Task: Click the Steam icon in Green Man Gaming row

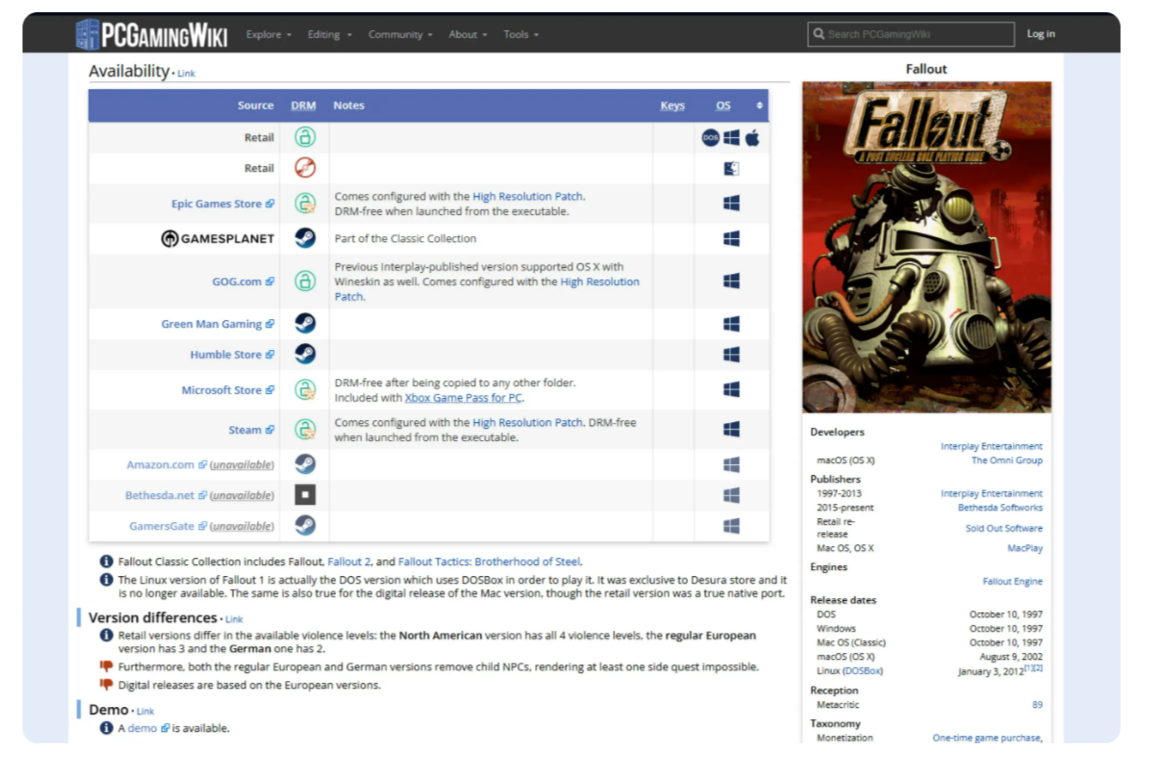Action: 305,324
